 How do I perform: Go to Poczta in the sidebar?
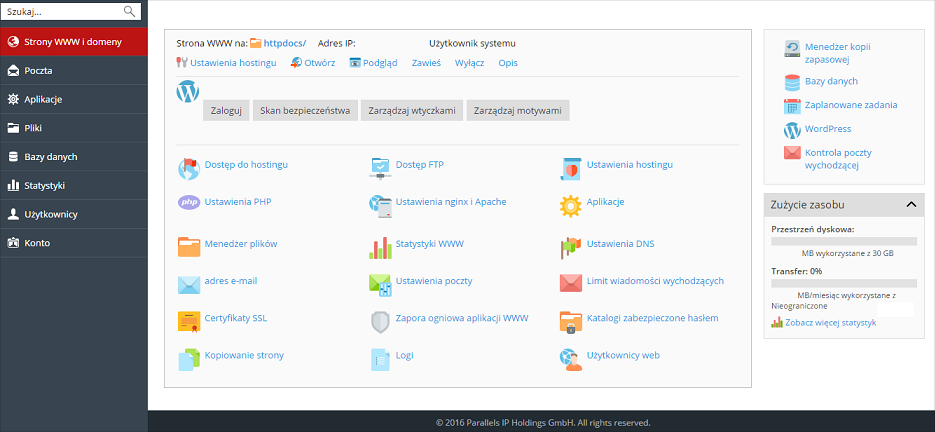coord(74,70)
